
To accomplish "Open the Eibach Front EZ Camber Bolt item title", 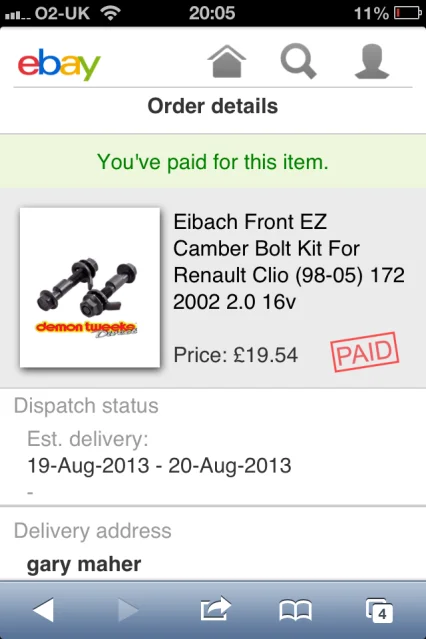I will [x=289, y=262].
